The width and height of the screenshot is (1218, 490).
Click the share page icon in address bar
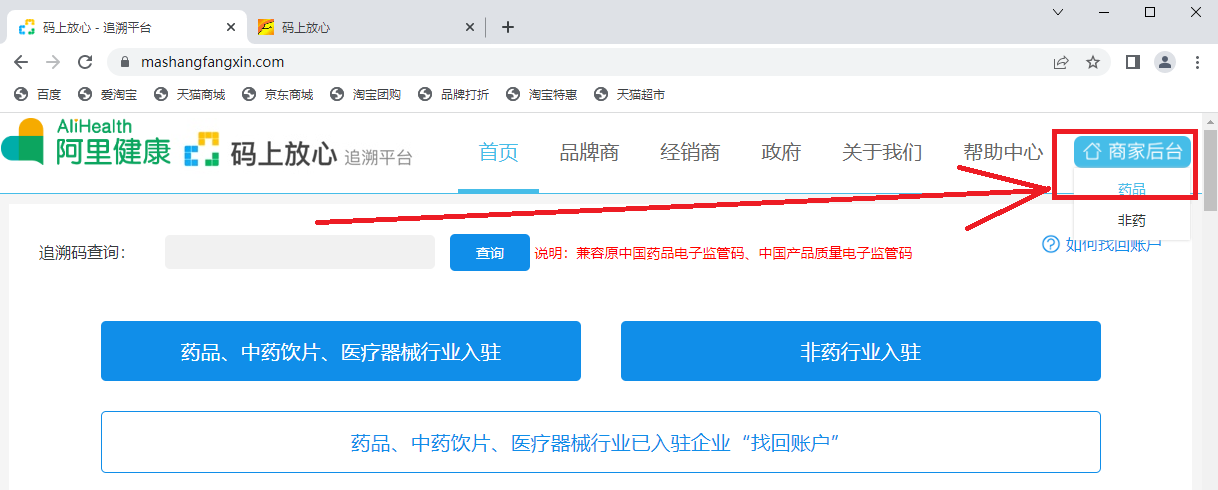pyautogui.click(x=1061, y=62)
